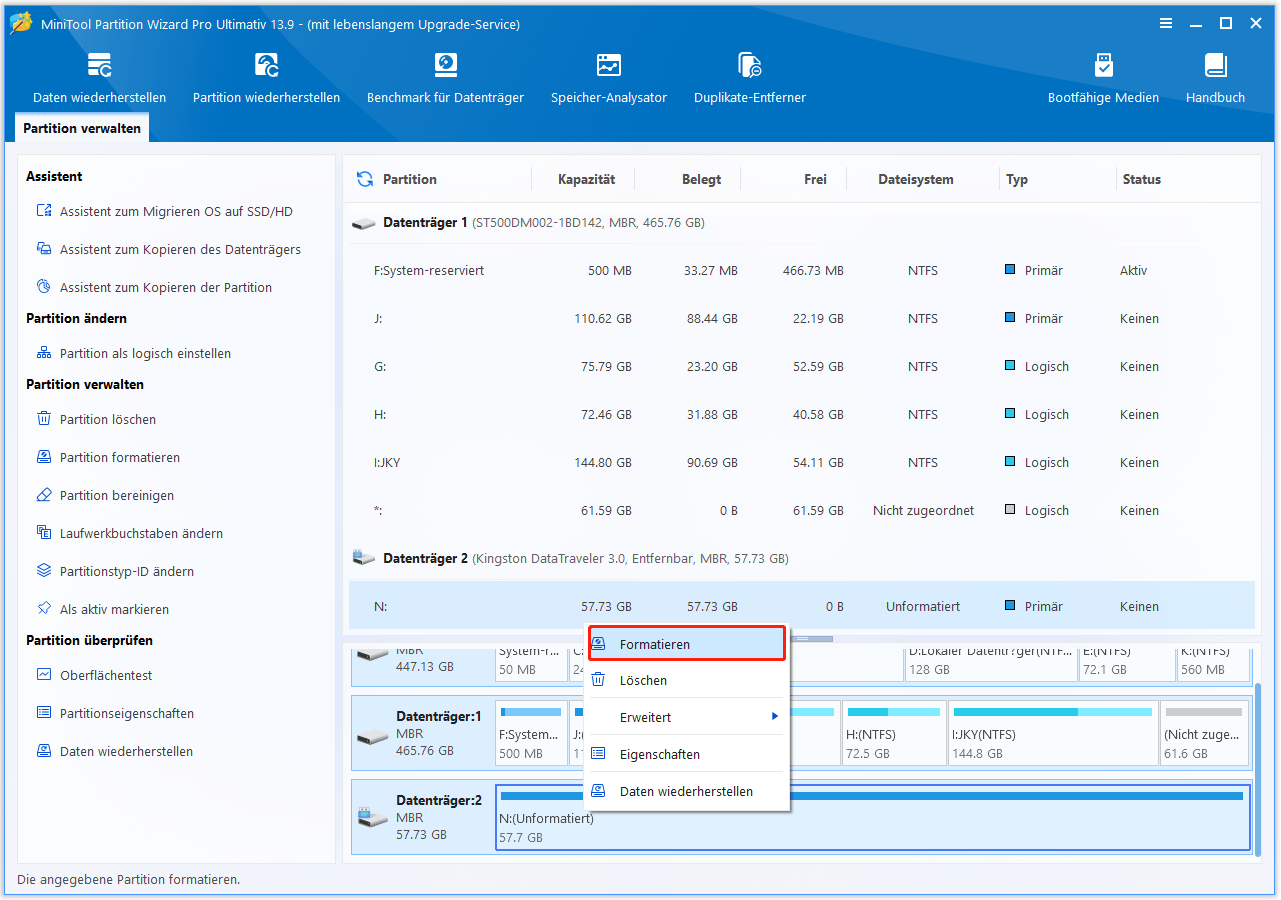
Task: Select F:System-reserviert partition row
Action: coord(802,271)
